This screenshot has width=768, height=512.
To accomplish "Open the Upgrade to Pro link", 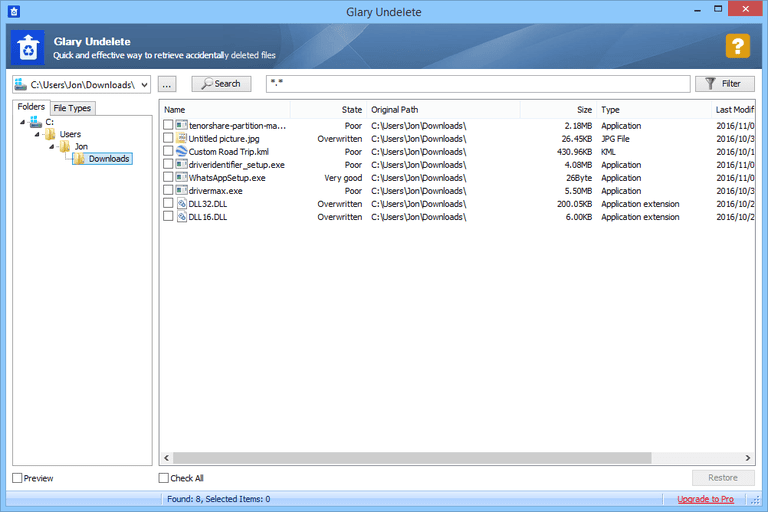I will click(705, 499).
